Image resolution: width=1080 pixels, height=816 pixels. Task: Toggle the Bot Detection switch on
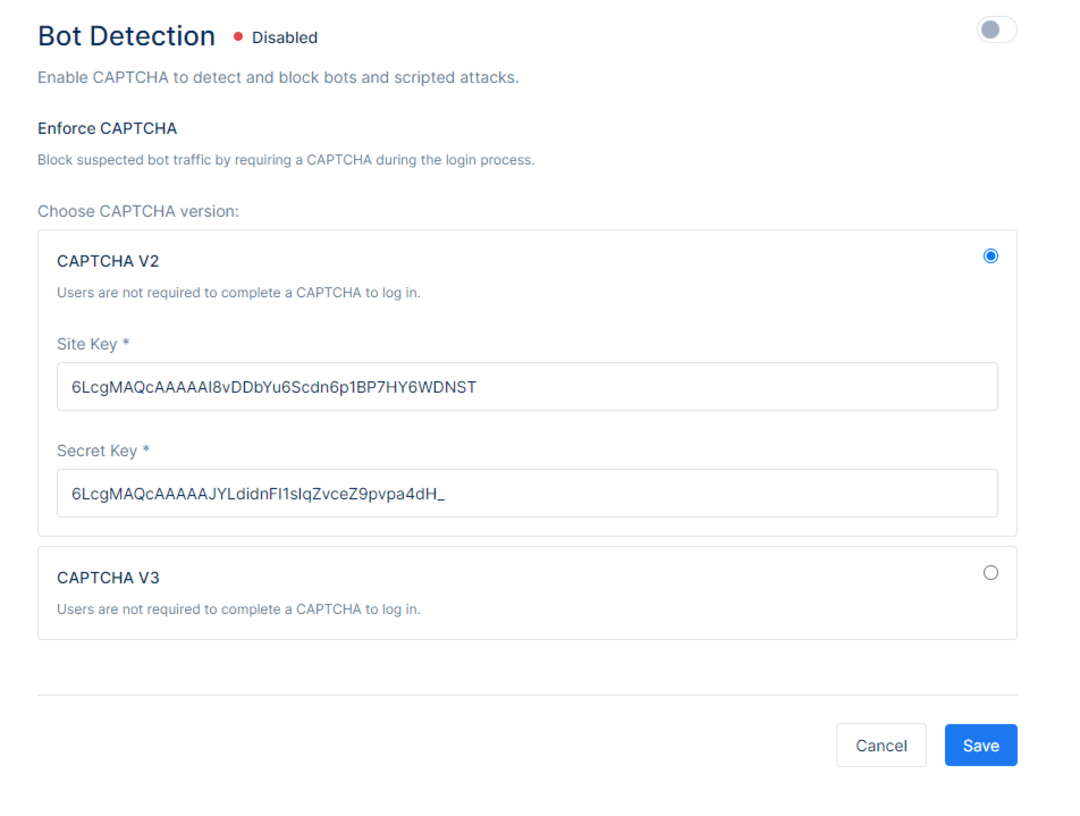tap(996, 30)
